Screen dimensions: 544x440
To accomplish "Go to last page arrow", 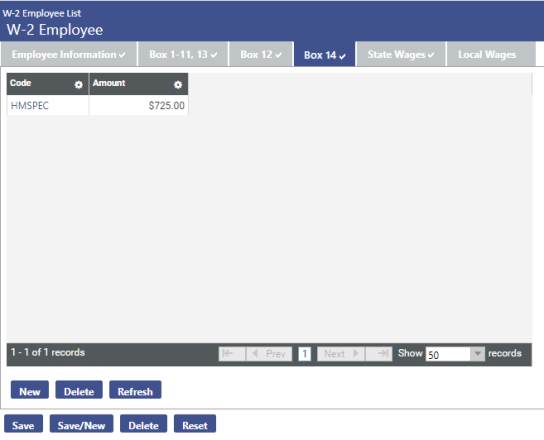I will 379,354.
